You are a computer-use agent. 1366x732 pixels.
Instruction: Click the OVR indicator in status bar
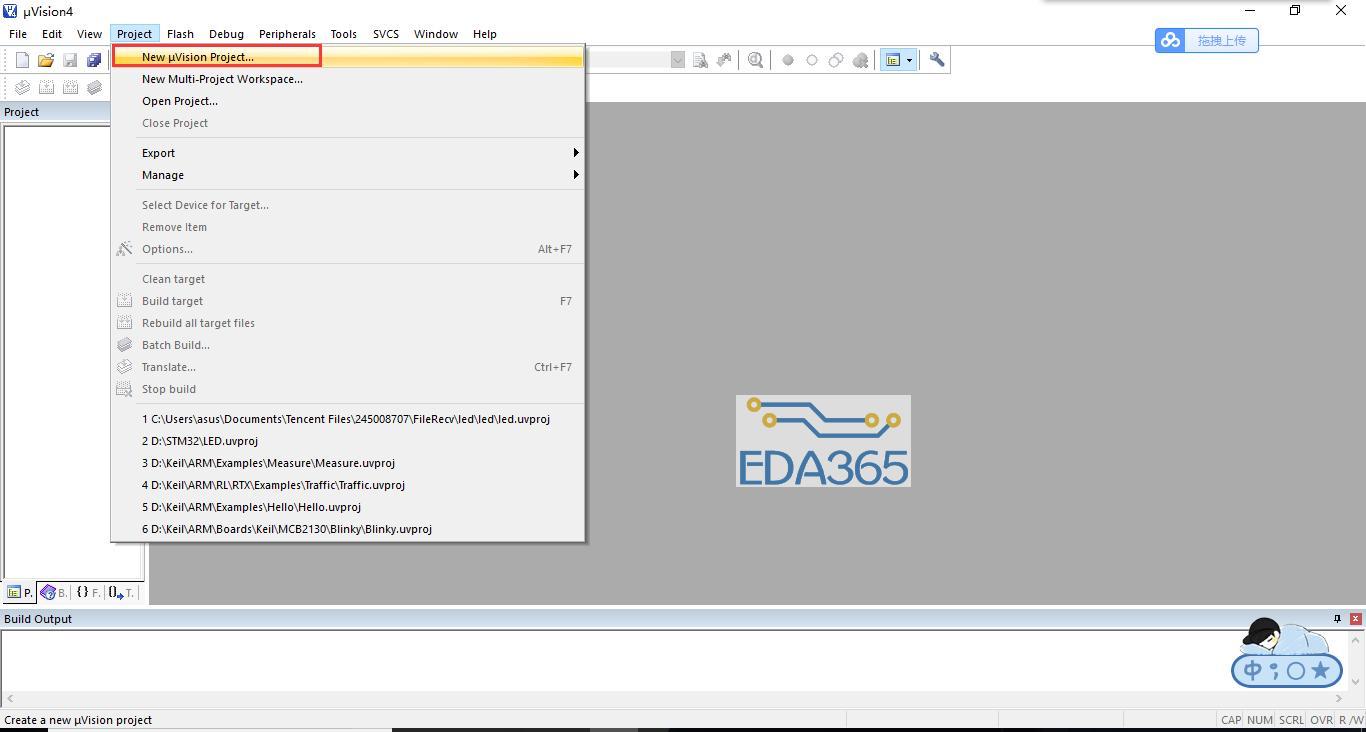[1321, 720]
